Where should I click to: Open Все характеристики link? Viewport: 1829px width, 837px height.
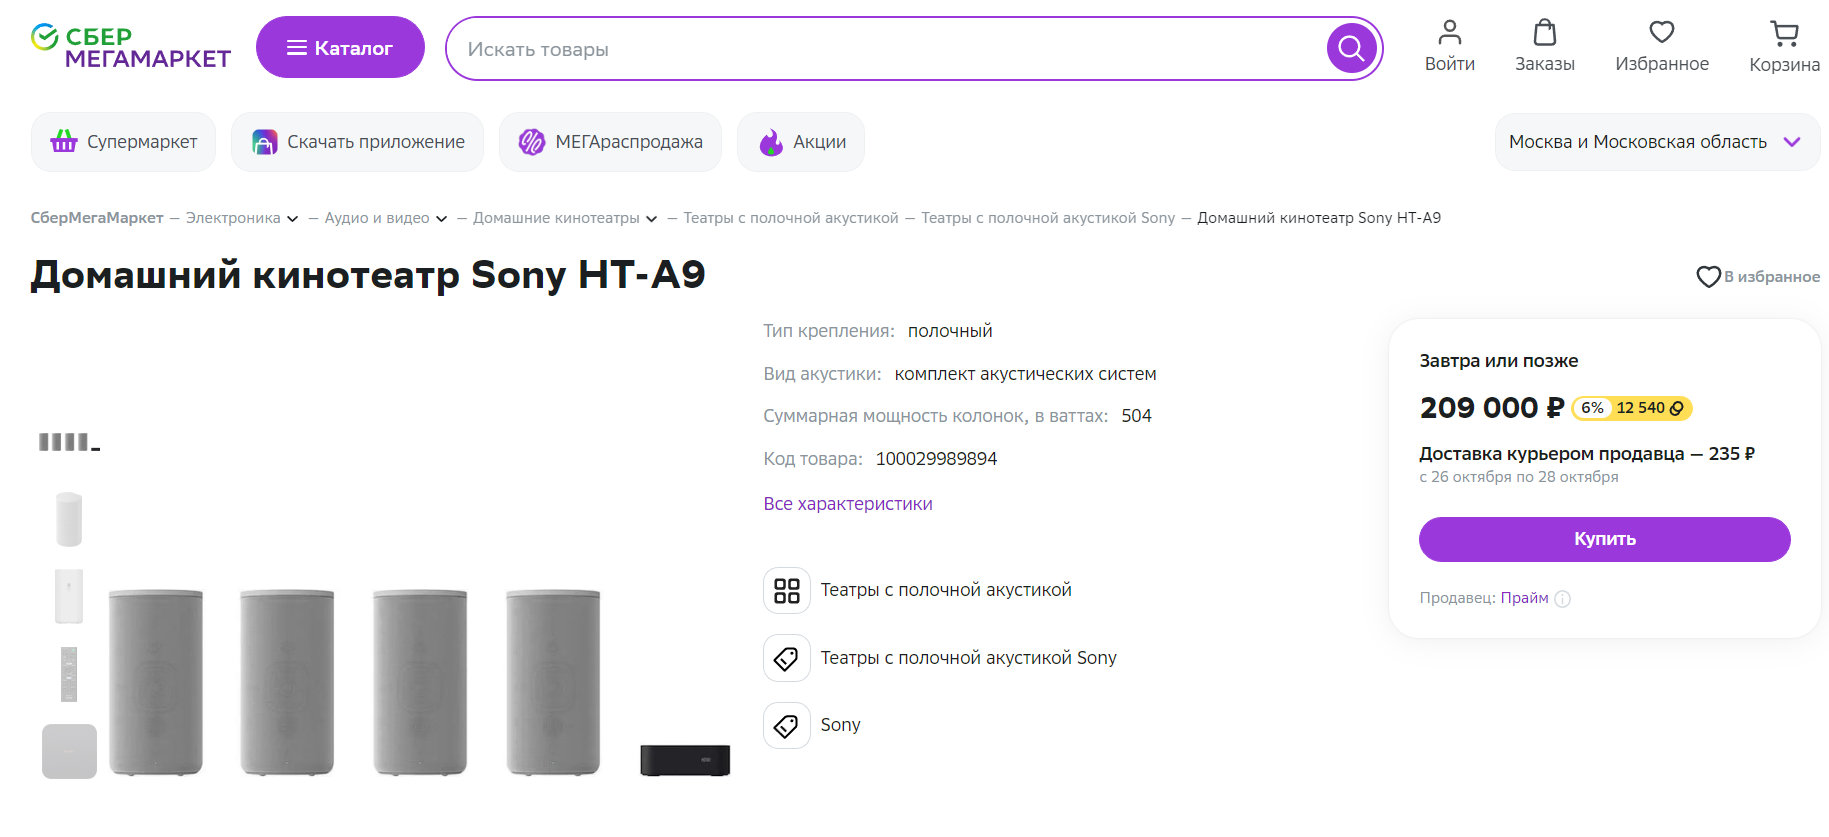(847, 504)
